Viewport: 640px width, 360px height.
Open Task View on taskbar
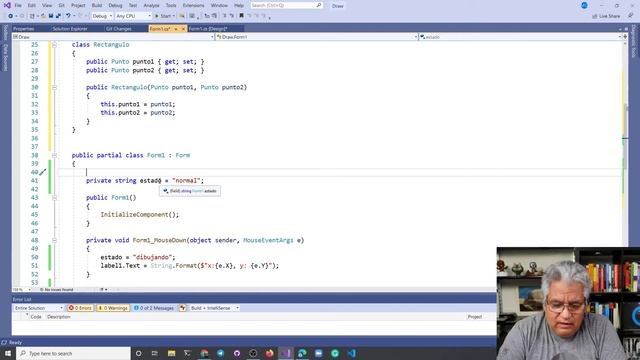pyautogui.click(x=155, y=353)
